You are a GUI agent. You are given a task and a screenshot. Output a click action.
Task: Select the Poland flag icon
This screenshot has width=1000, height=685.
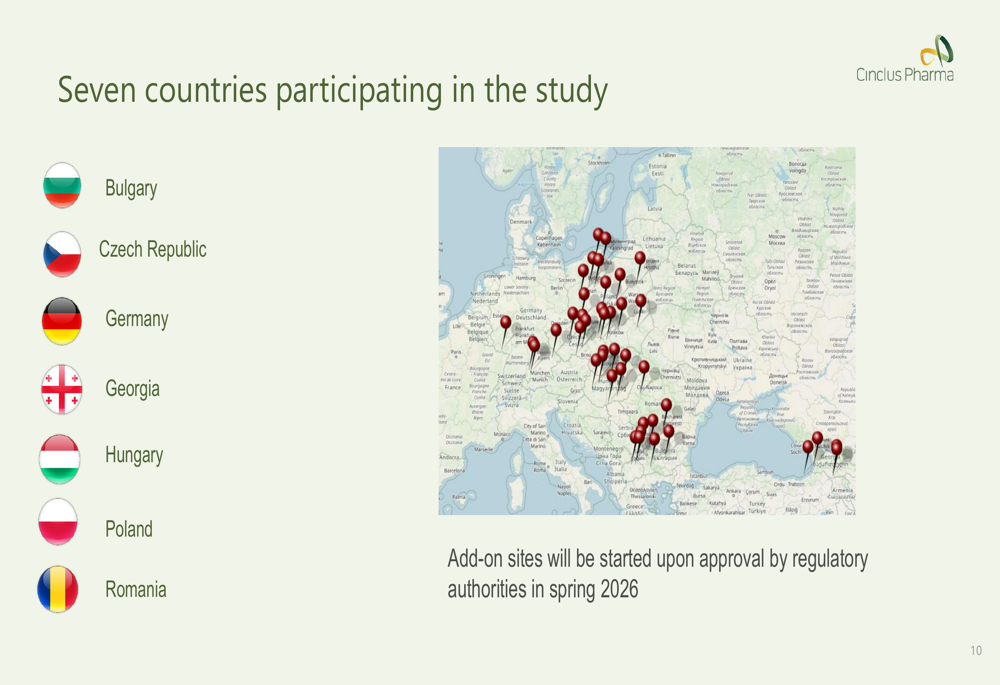click(x=58, y=523)
